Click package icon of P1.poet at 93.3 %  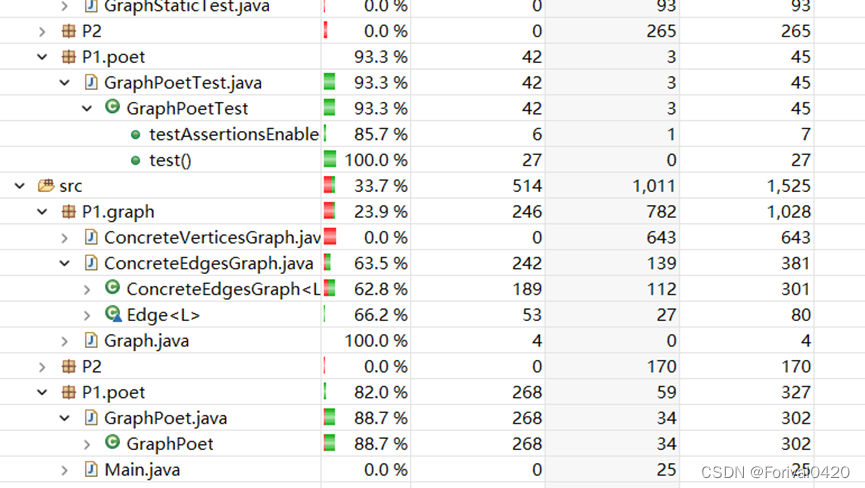pos(69,57)
